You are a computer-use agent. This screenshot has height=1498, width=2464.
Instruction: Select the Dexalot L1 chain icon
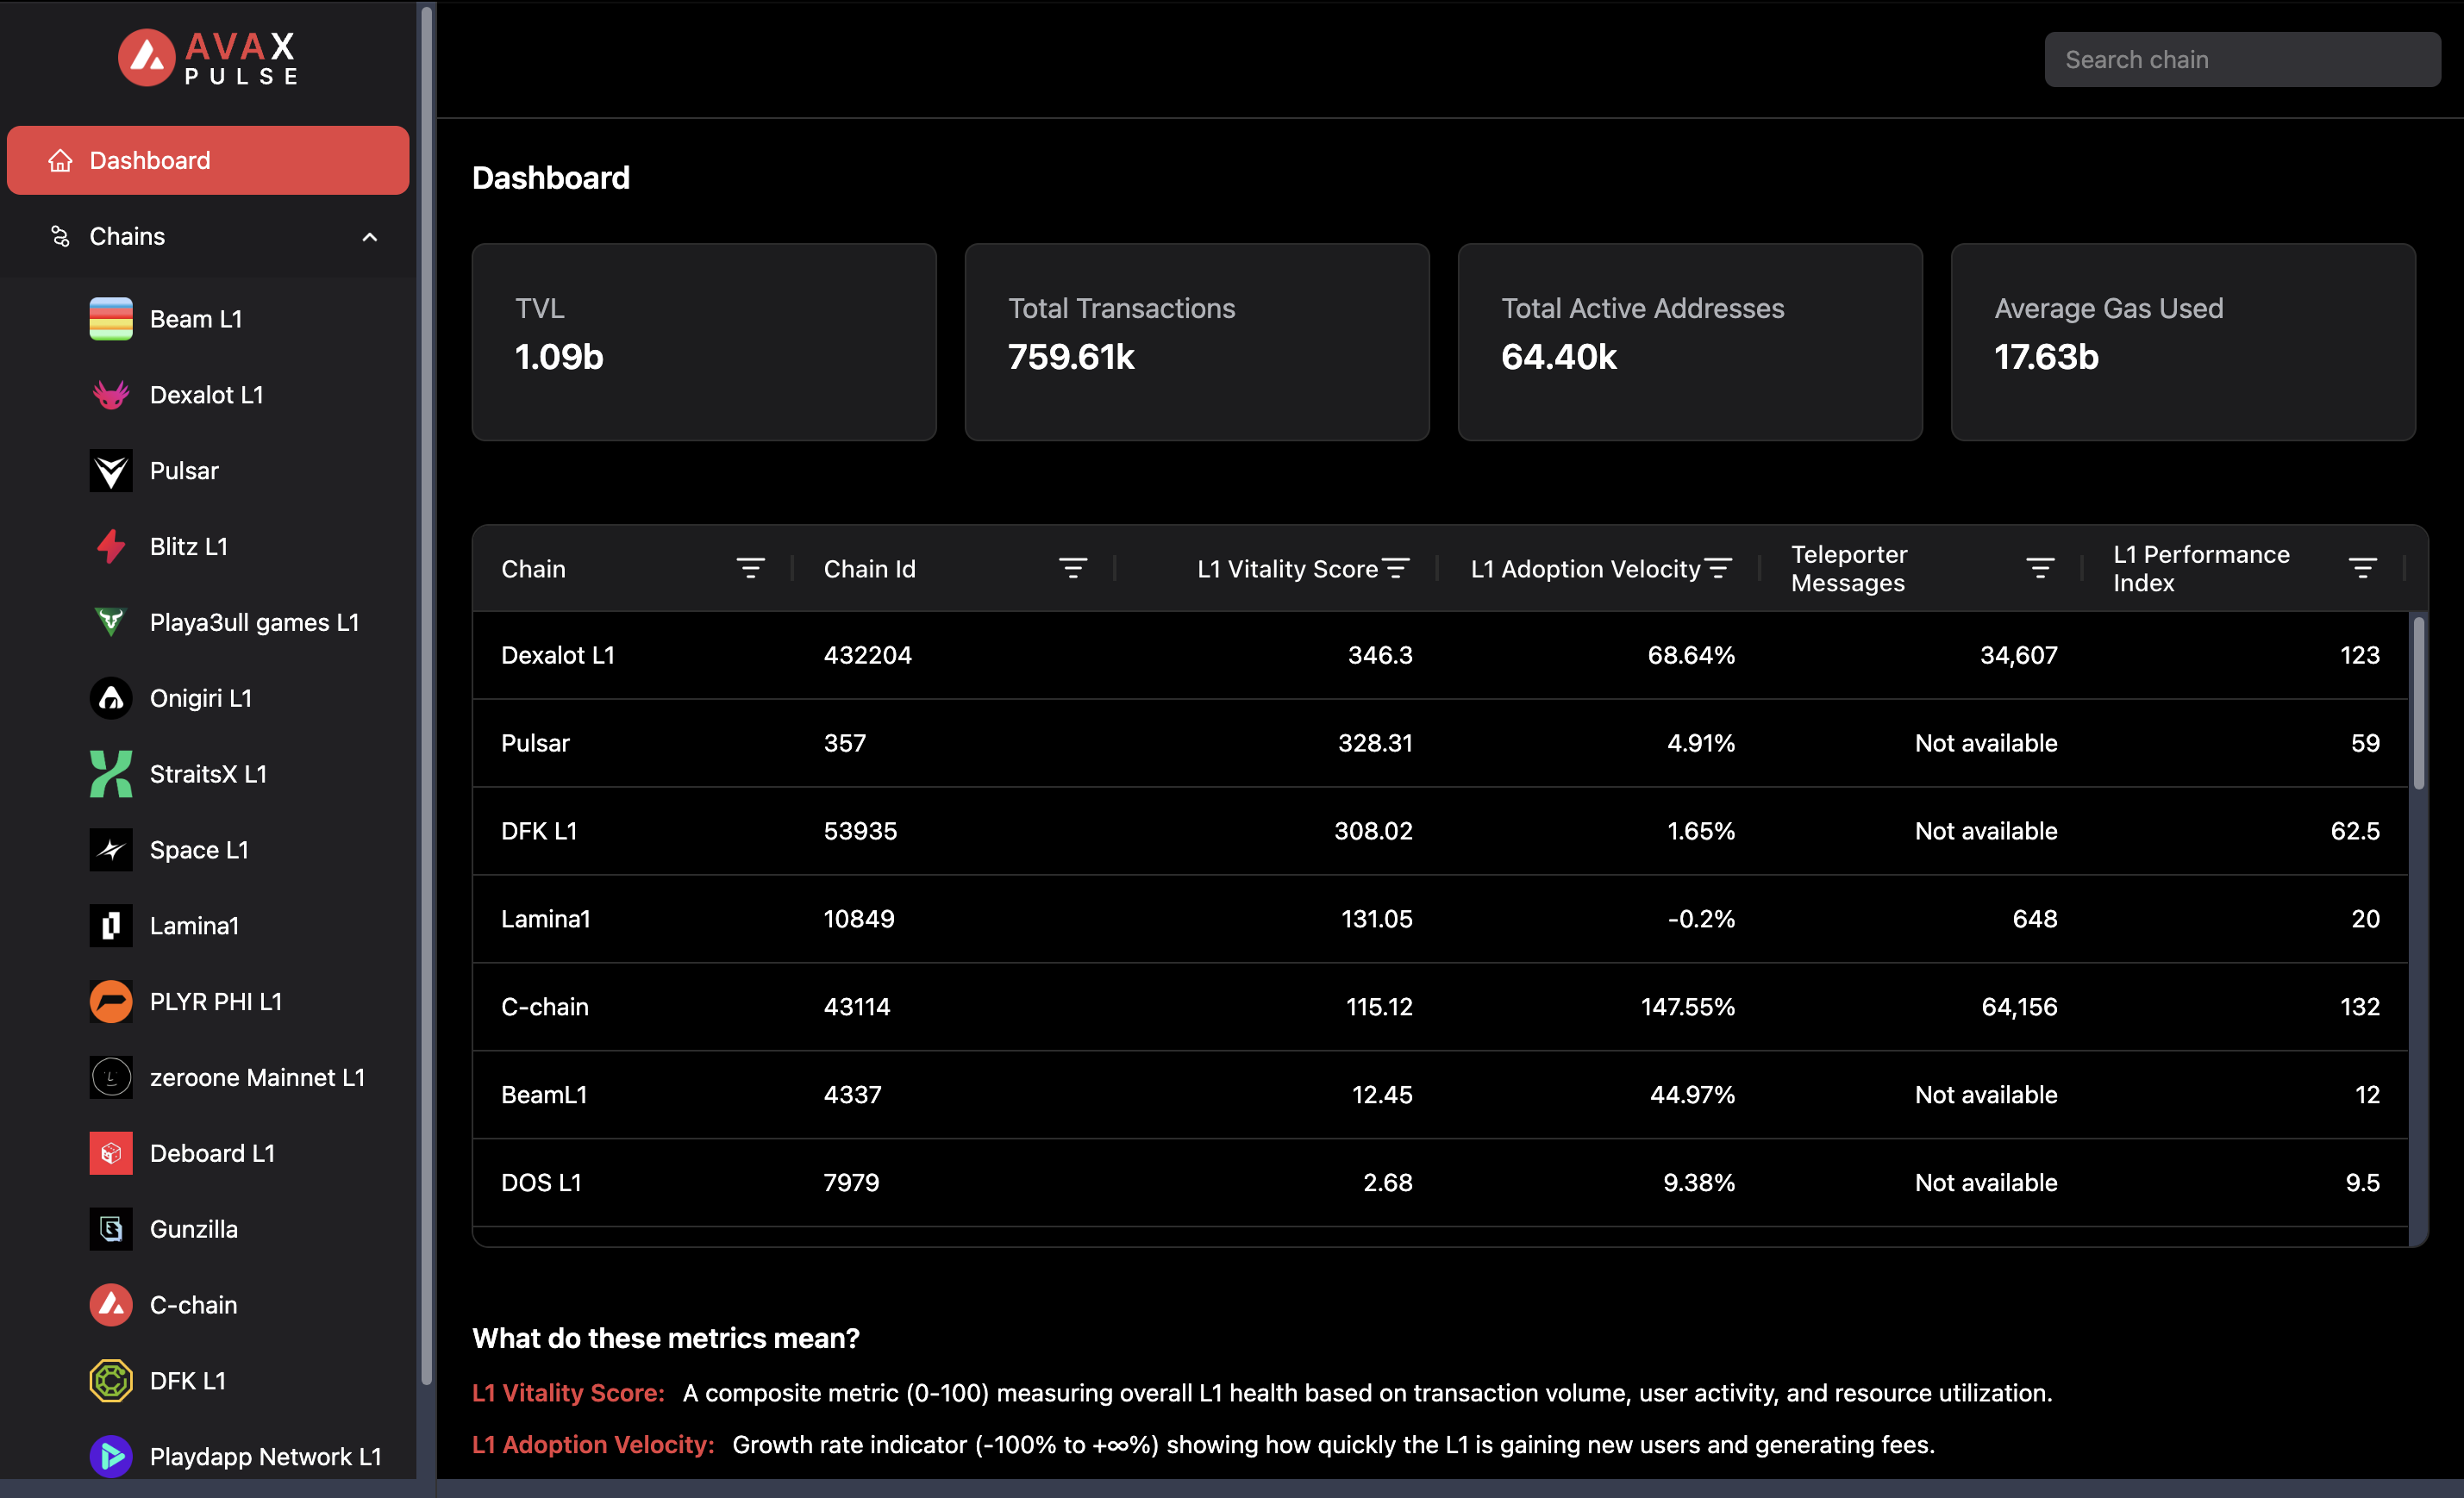(111, 395)
